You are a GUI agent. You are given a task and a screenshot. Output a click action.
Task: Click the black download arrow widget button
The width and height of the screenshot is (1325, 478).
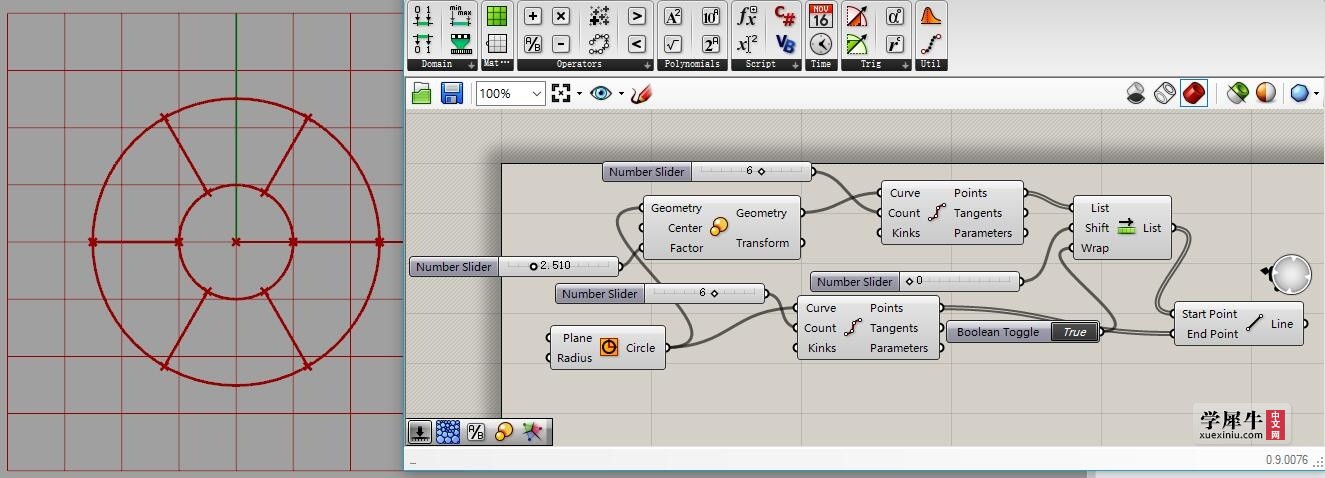(420, 432)
